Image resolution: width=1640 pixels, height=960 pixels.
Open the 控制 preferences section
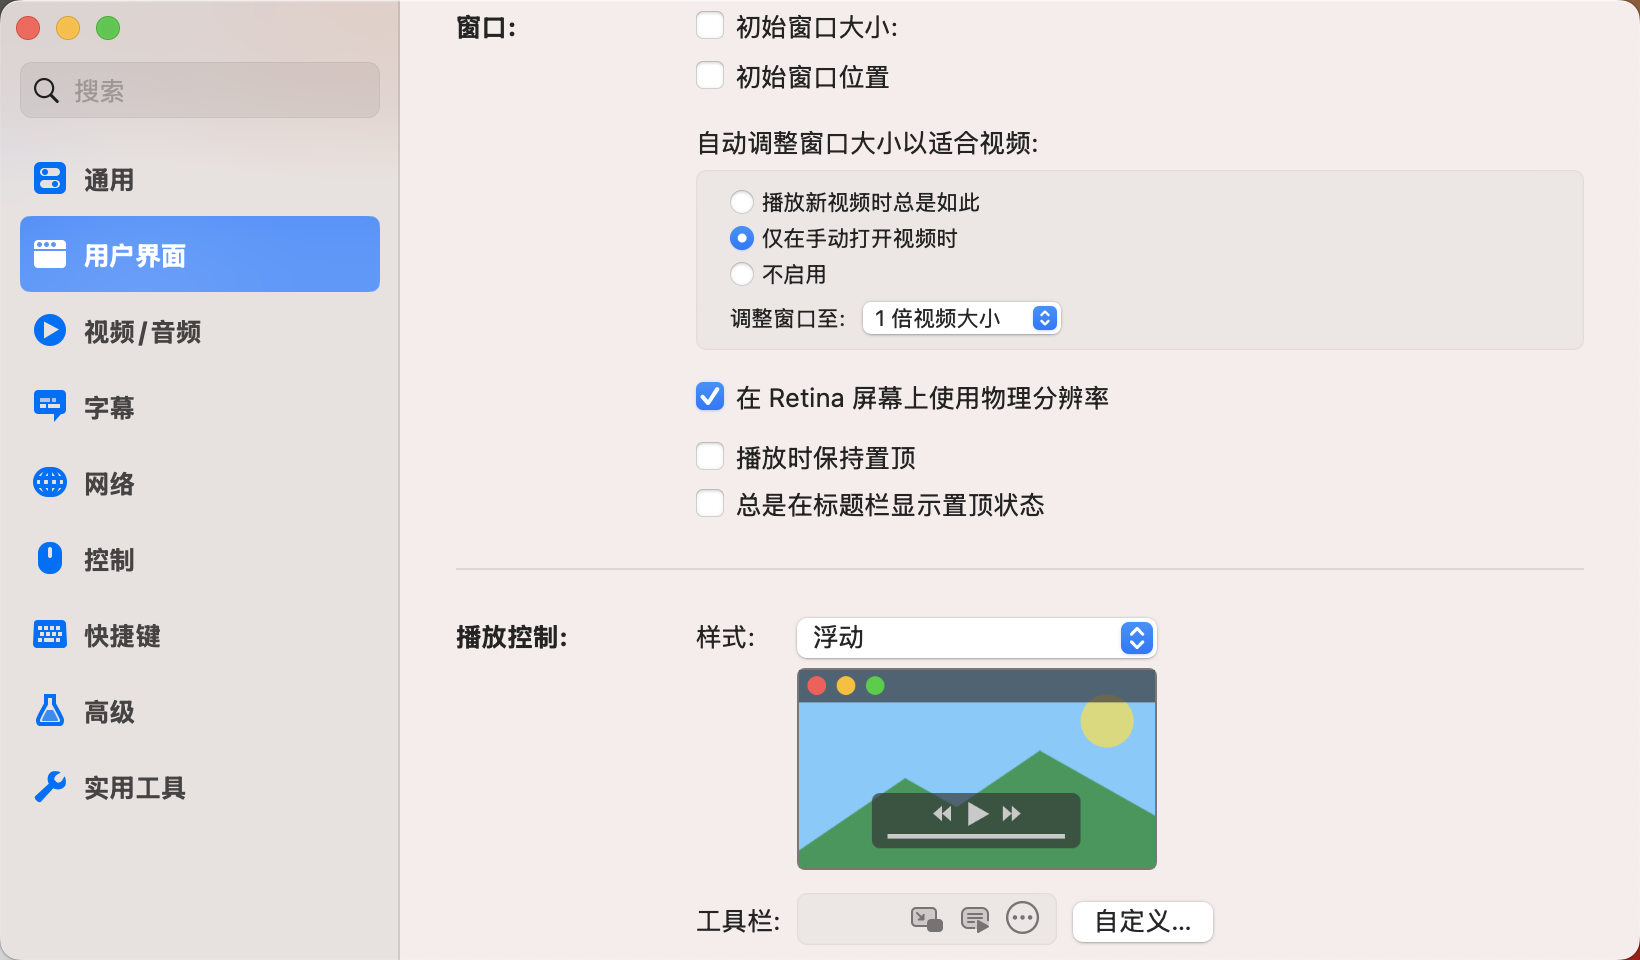pos(110,559)
